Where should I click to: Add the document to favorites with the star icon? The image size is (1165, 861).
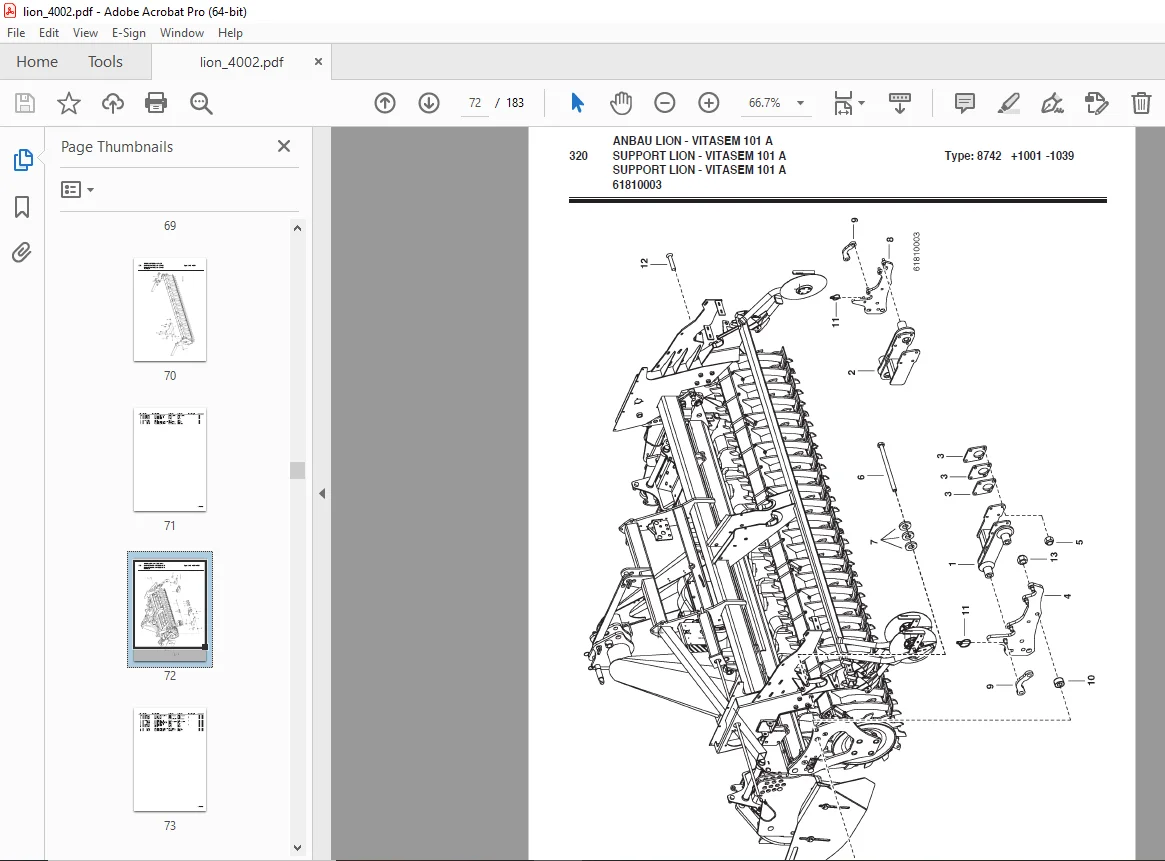click(x=68, y=103)
